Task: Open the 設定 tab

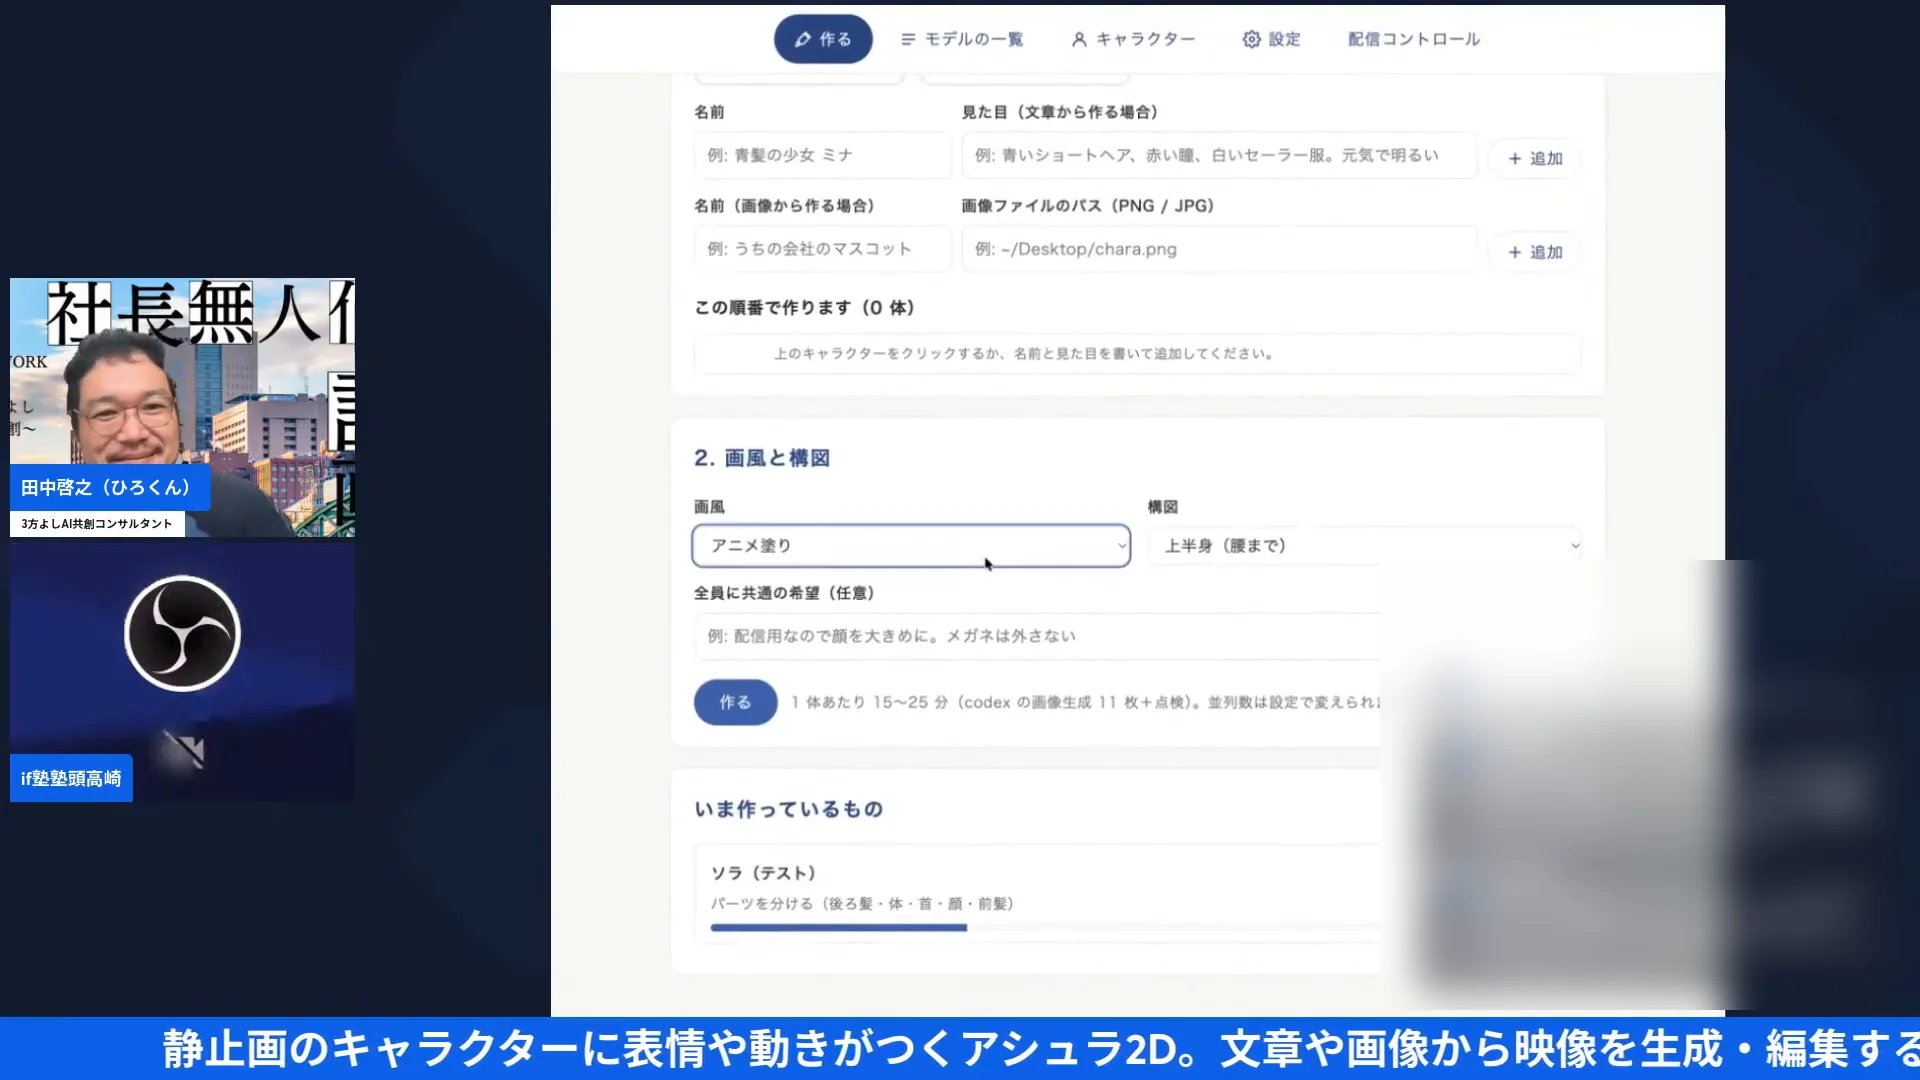Action: (1271, 39)
